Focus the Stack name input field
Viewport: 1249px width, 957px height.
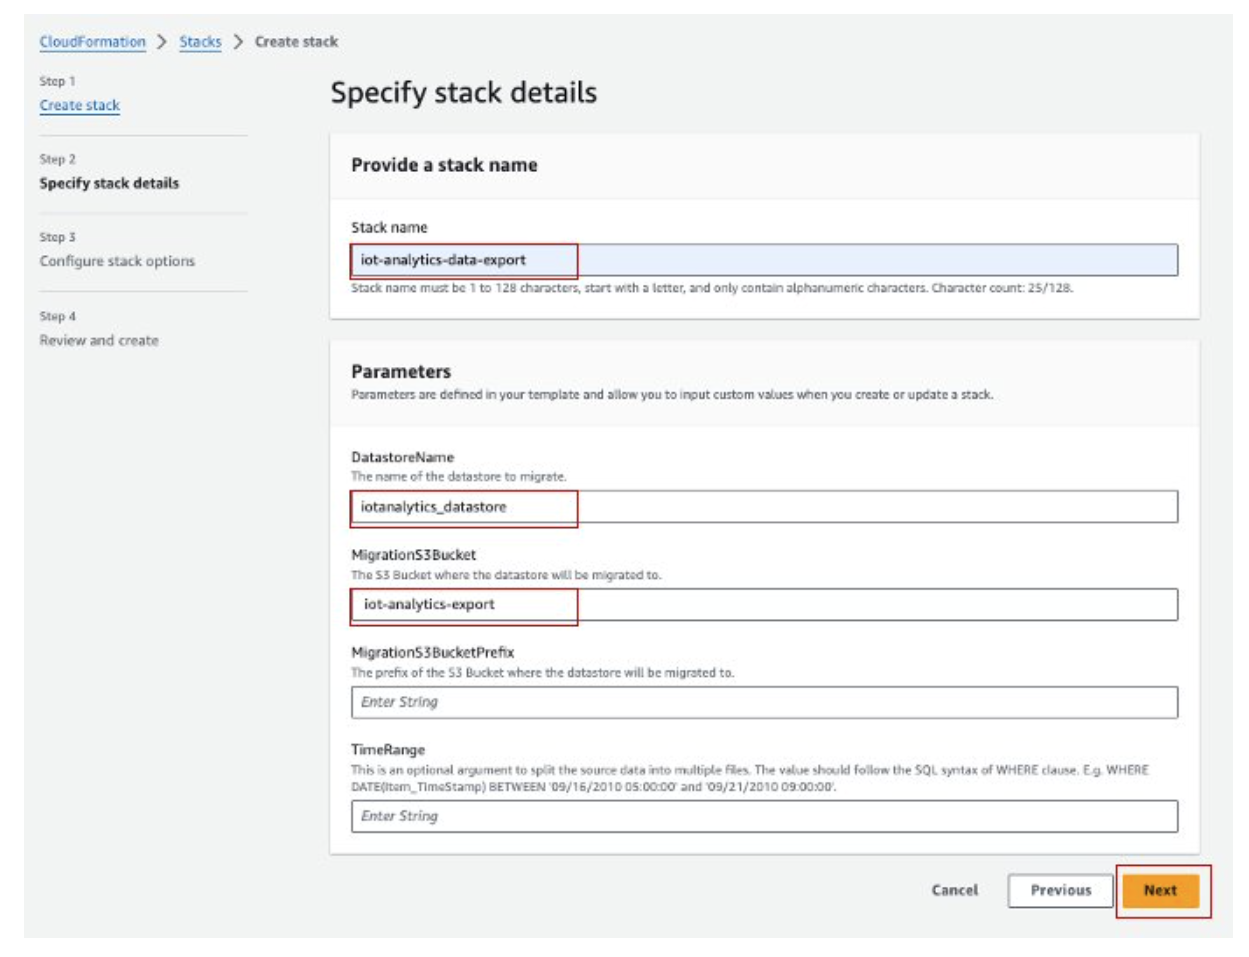pyautogui.click(x=763, y=260)
